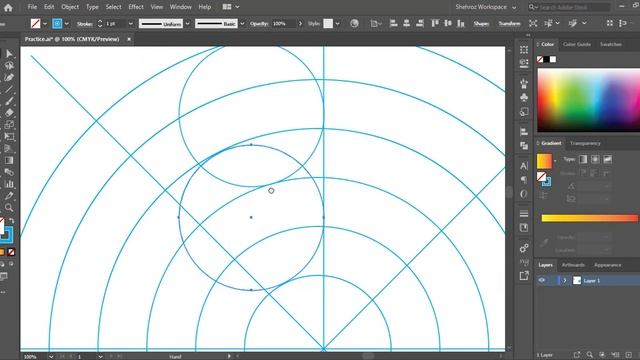Image resolution: width=640 pixels, height=360 pixels.
Task: Select the Eraser tool
Action: tap(9, 113)
